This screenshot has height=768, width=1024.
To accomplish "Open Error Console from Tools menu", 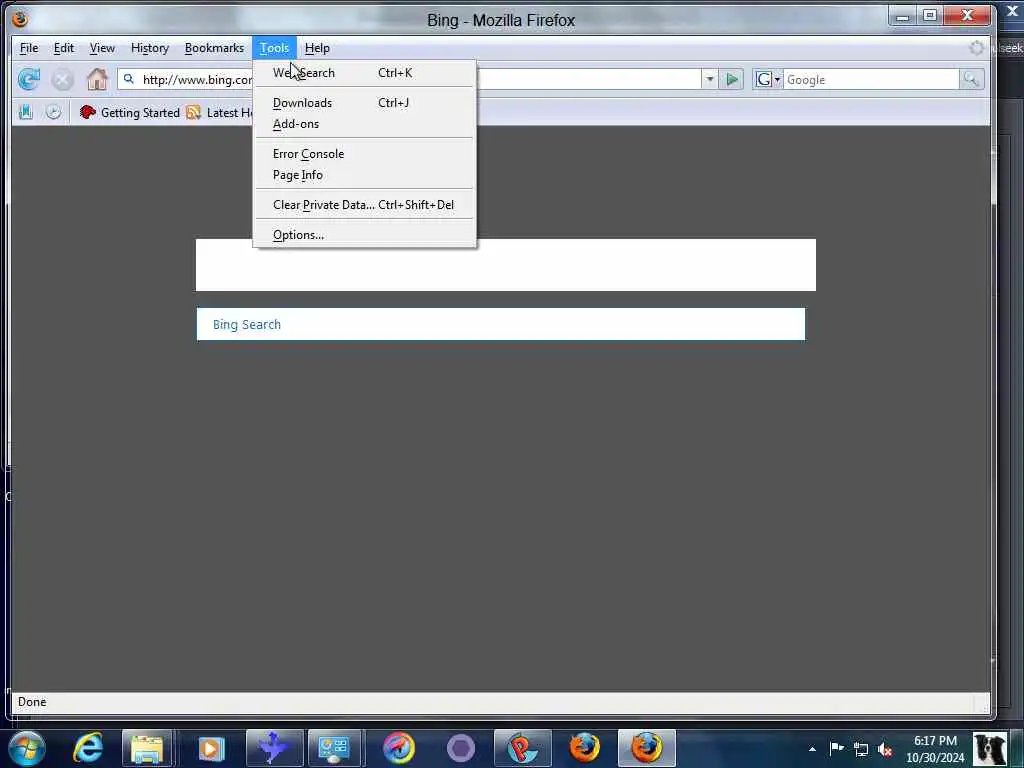I will point(364,154).
